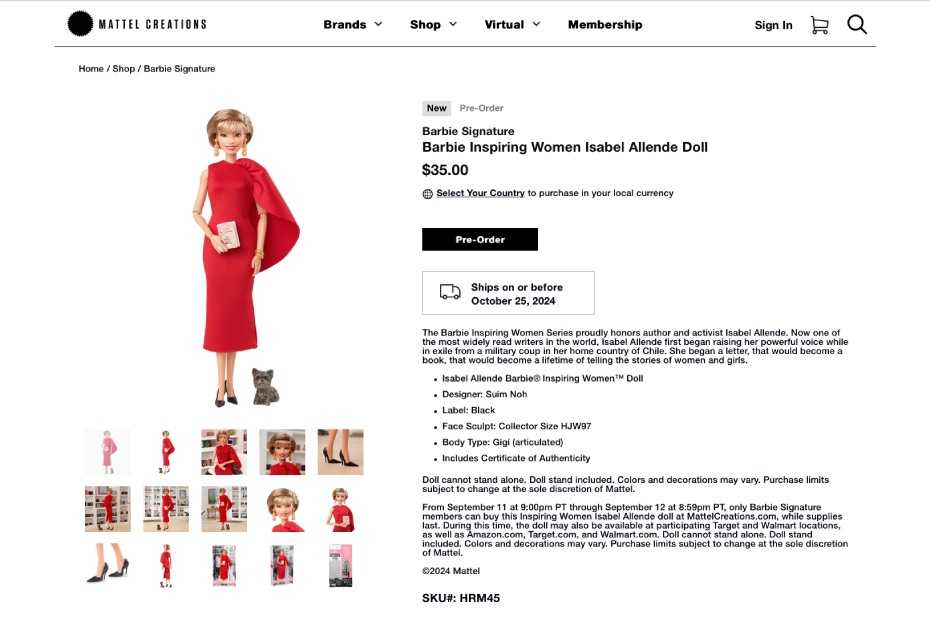Open the Select Your Country link
The image size is (930, 622).
point(480,193)
